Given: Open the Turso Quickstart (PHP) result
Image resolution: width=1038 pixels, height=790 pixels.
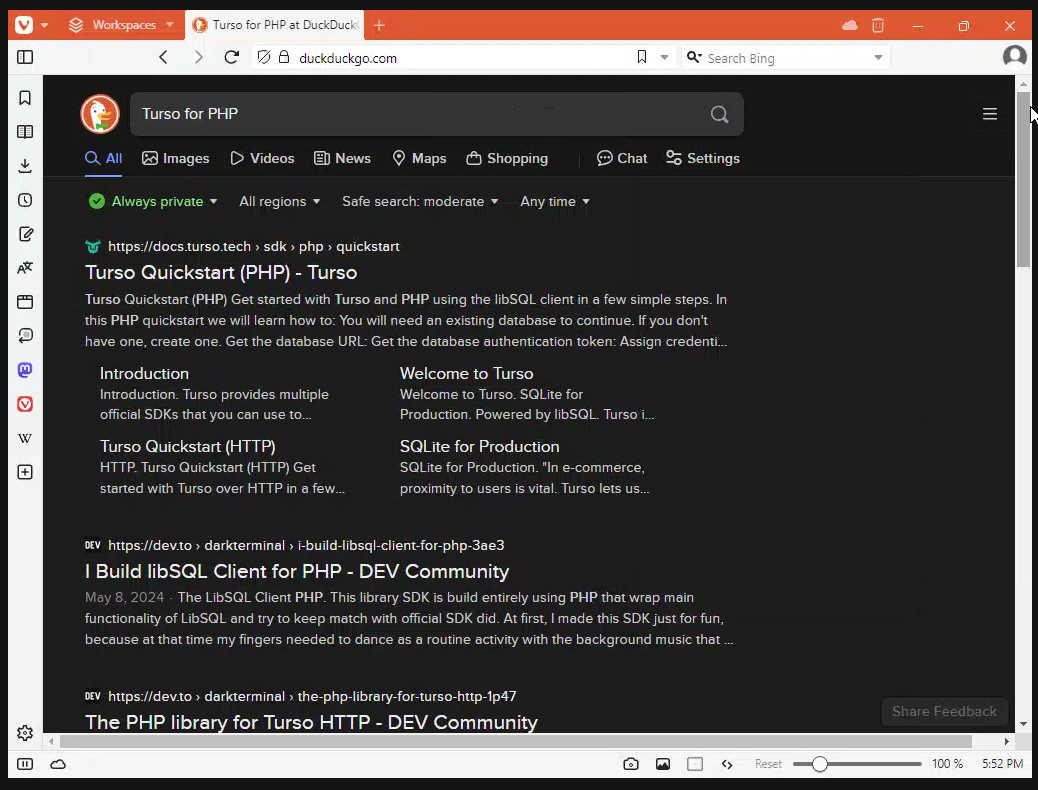Looking at the screenshot, I should (220, 272).
